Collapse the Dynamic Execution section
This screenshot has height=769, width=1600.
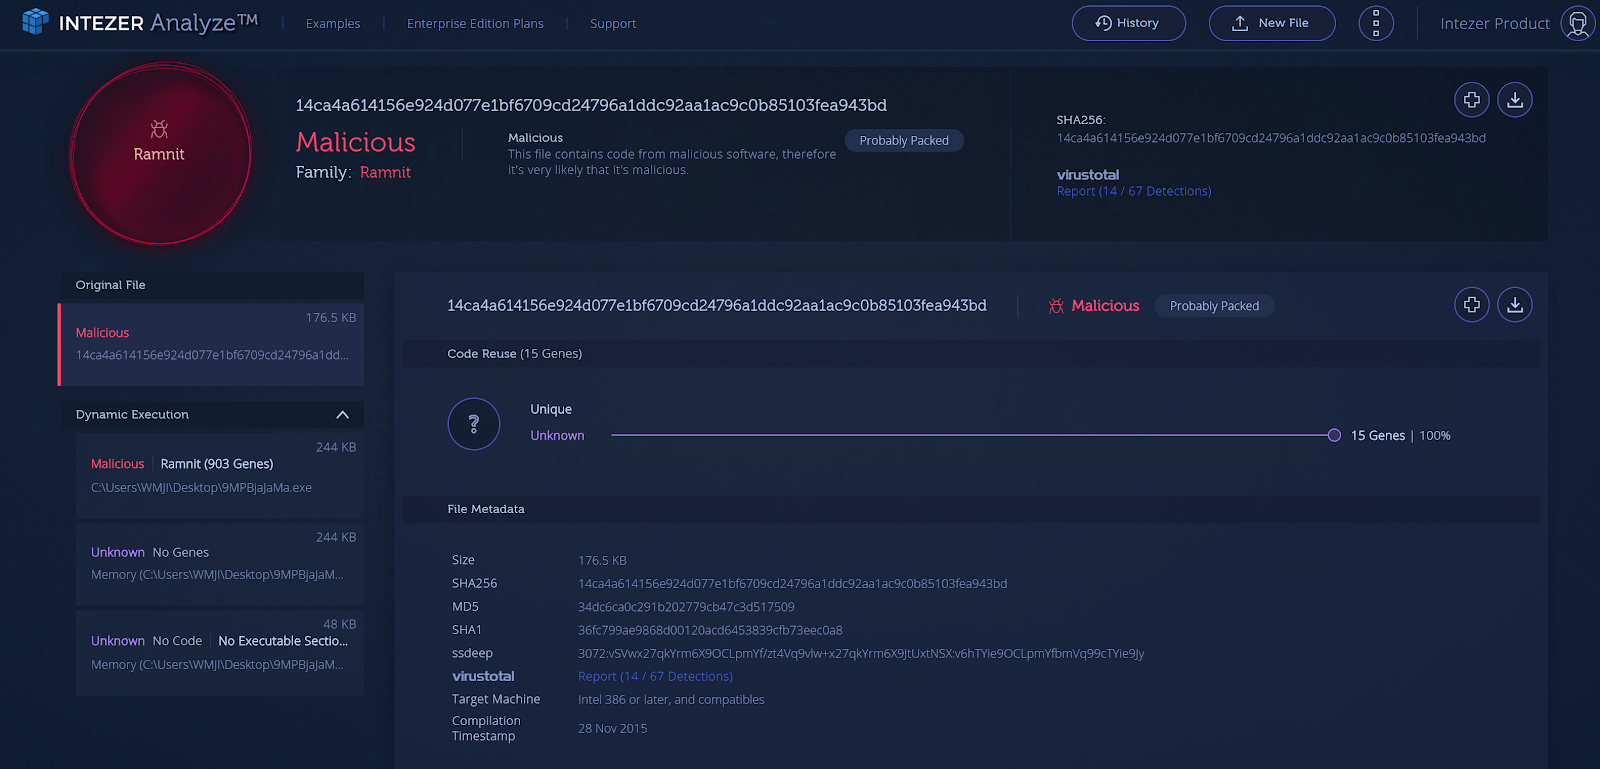click(342, 415)
